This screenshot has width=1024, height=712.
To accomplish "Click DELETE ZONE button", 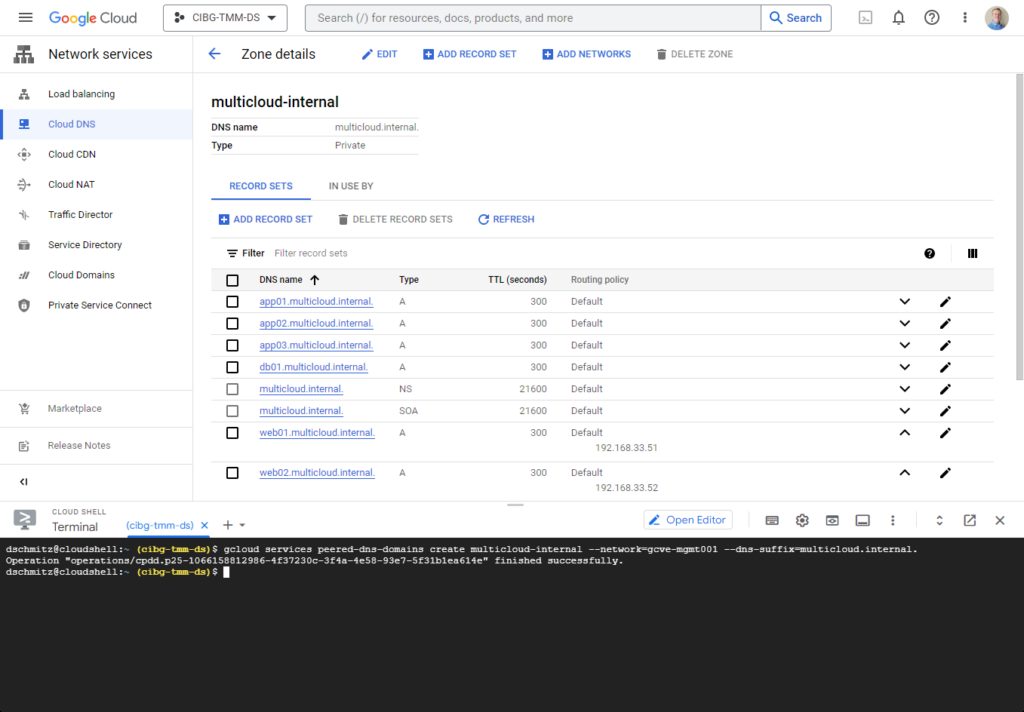I will (x=695, y=54).
